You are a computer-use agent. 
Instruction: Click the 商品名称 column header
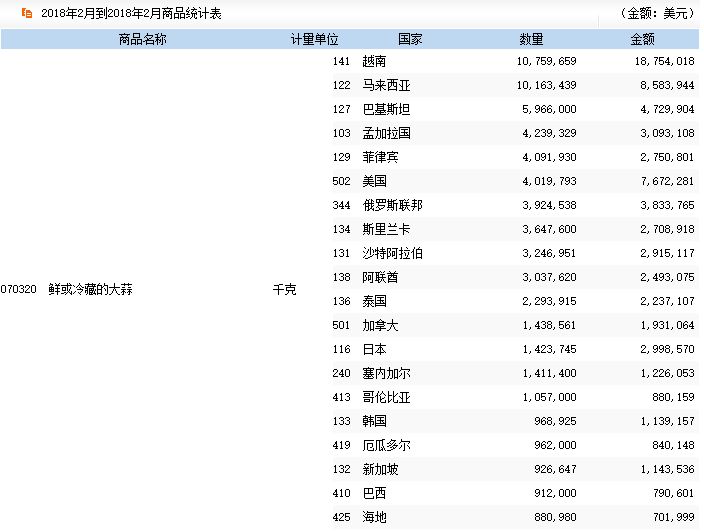142,39
